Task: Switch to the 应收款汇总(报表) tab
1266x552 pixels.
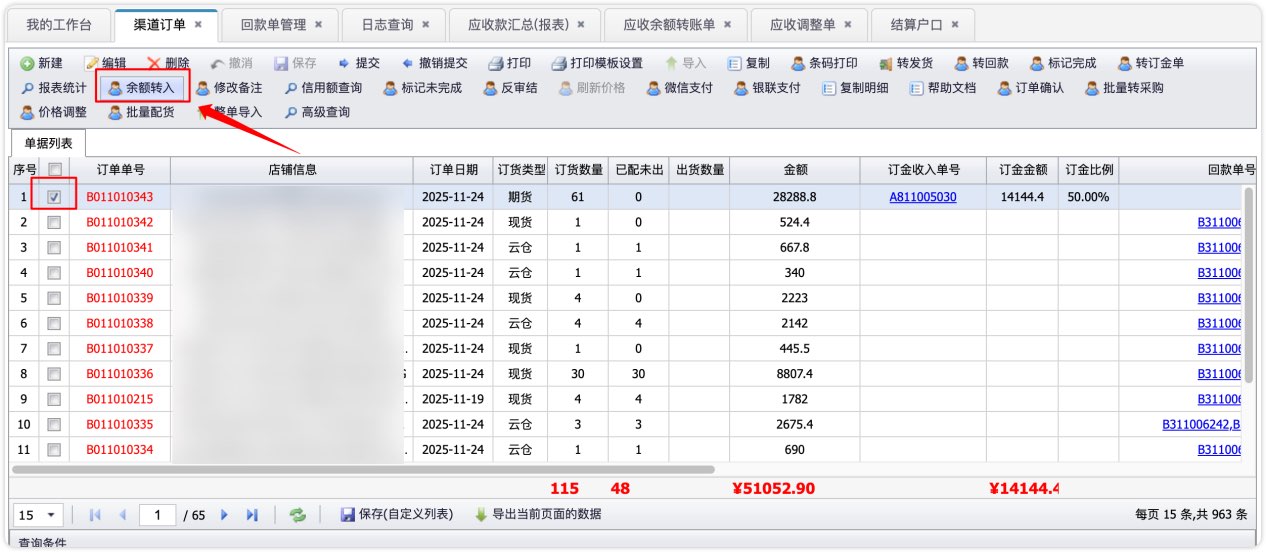Action: [526, 24]
